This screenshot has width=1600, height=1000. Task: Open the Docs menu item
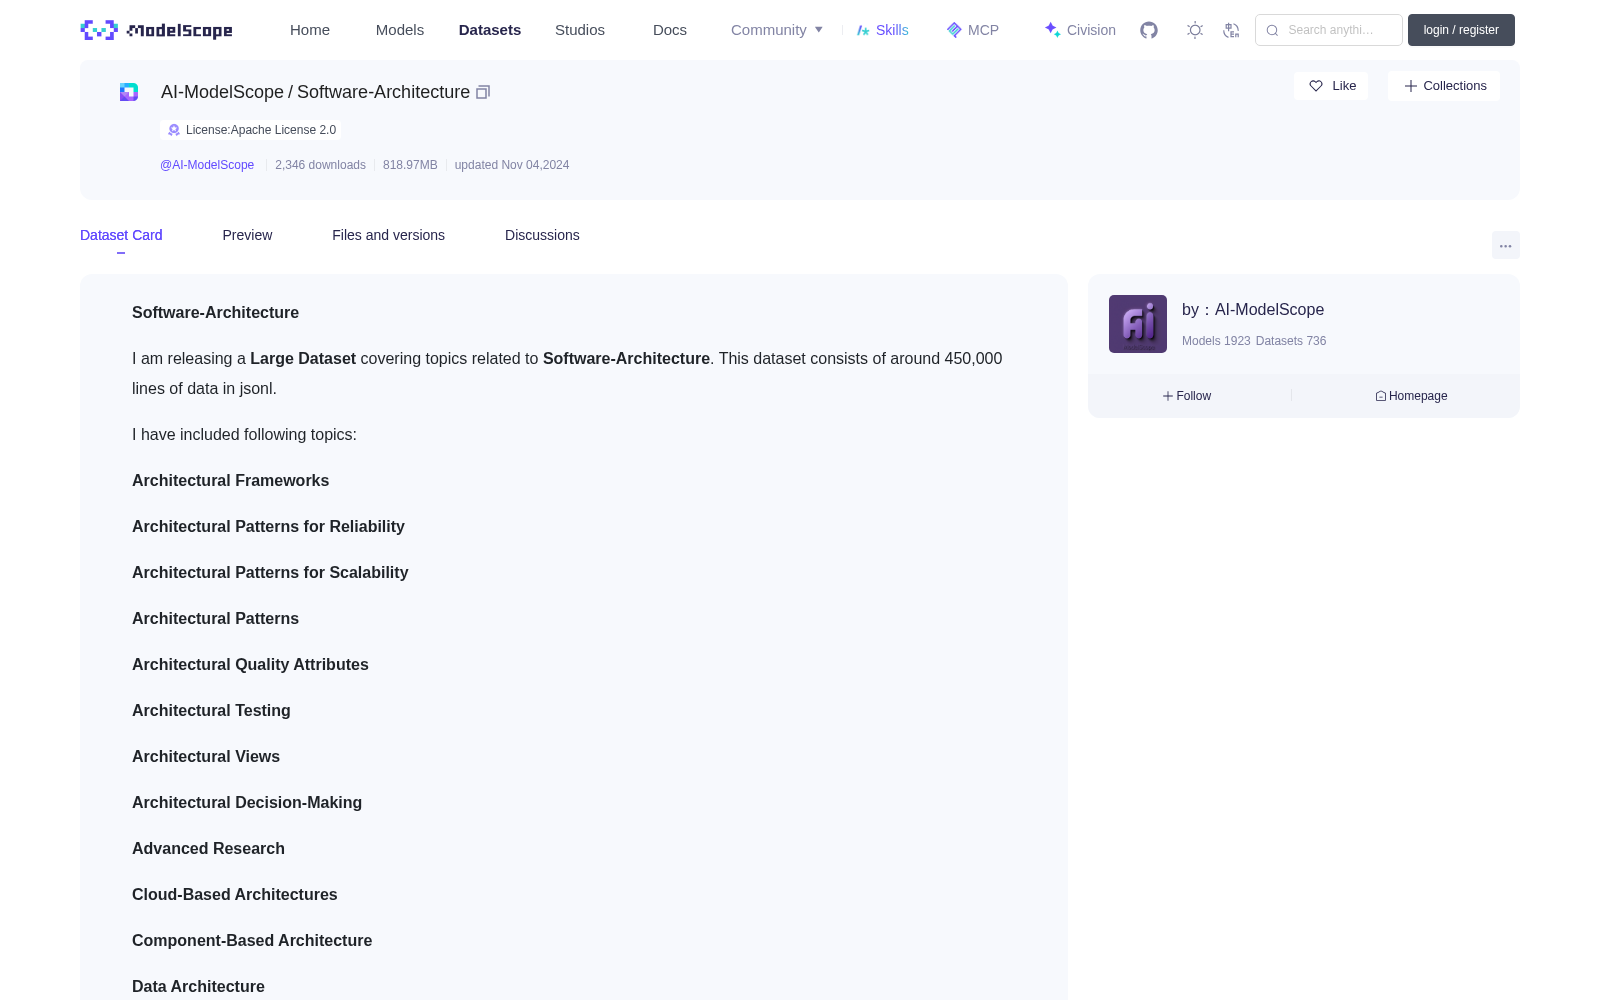tap(670, 30)
